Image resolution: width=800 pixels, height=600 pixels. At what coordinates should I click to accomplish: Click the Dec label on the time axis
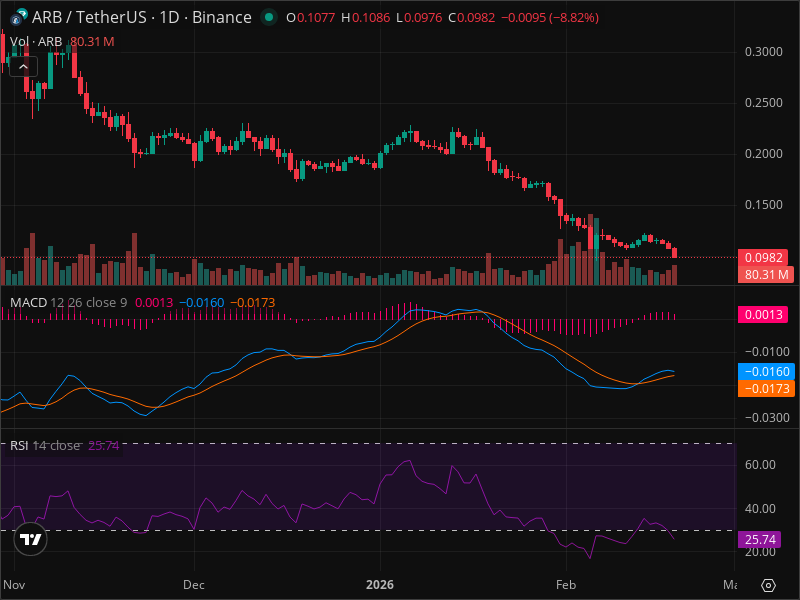point(194,585)
